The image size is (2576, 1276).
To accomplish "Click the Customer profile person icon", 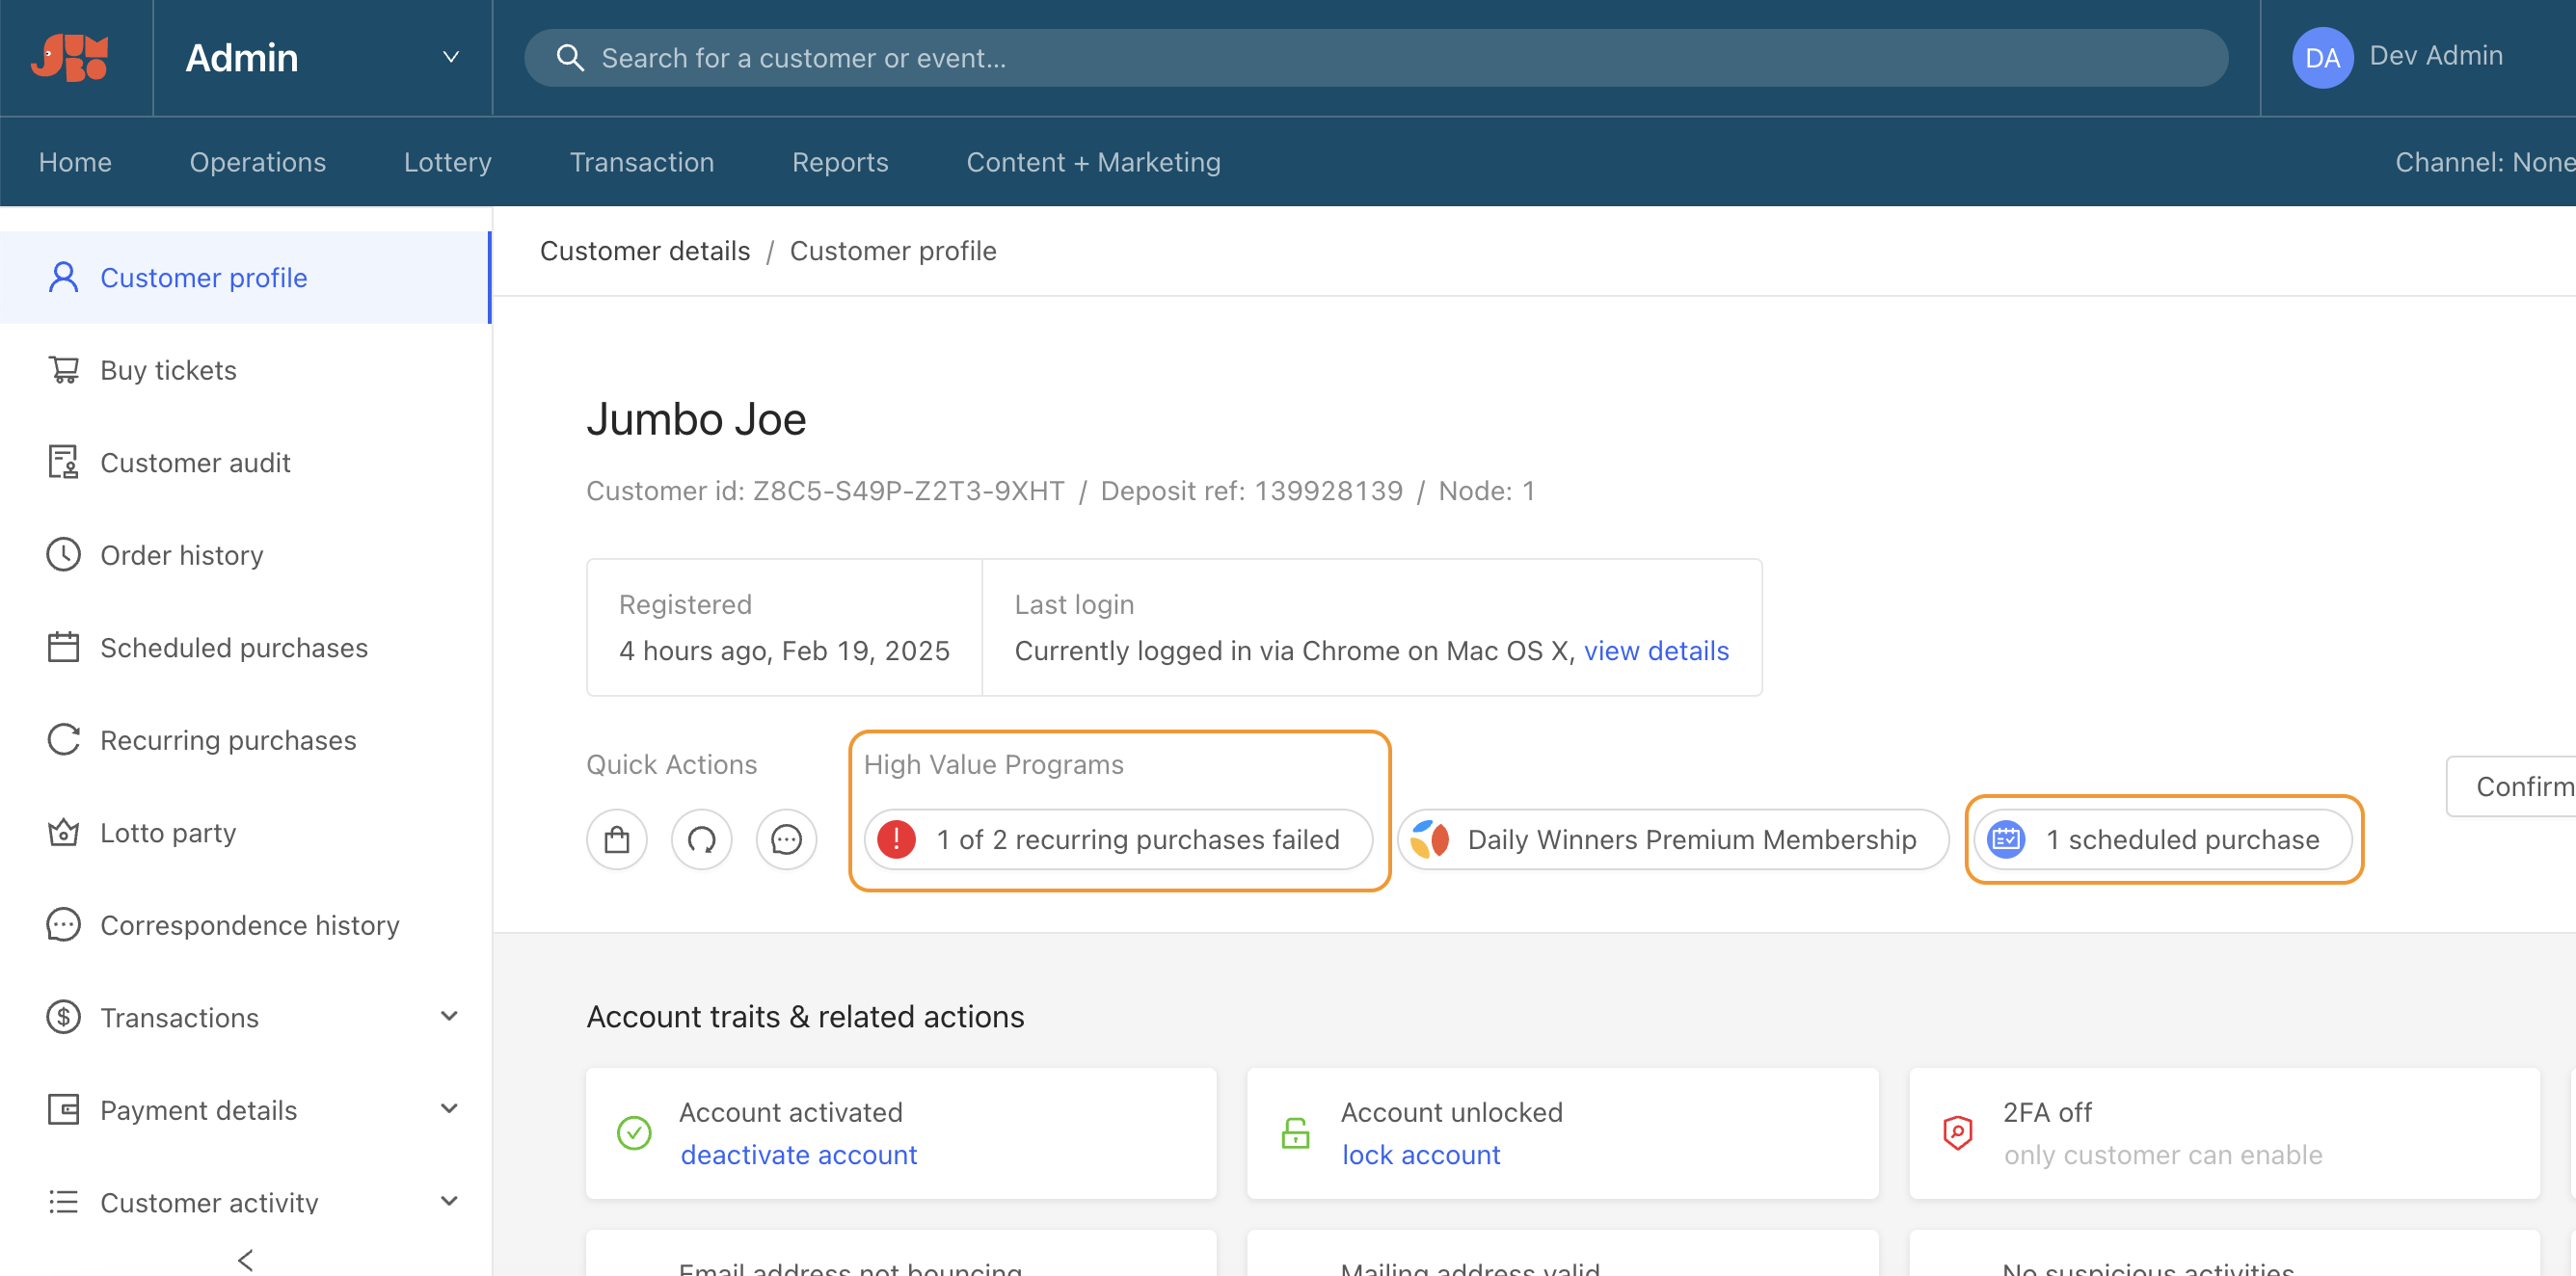I will tap(63, 277).
